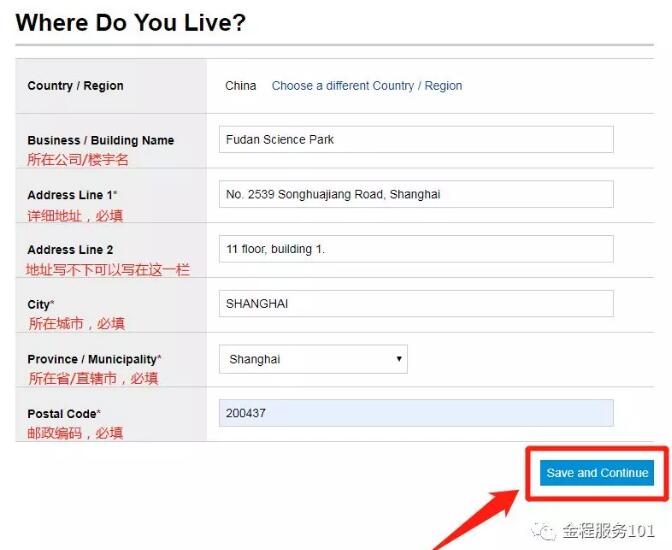This screenshot has width=672, height=550.
Task: Open the Province / Municipality dropdown showing Shanghai
Action: (313, 359)
